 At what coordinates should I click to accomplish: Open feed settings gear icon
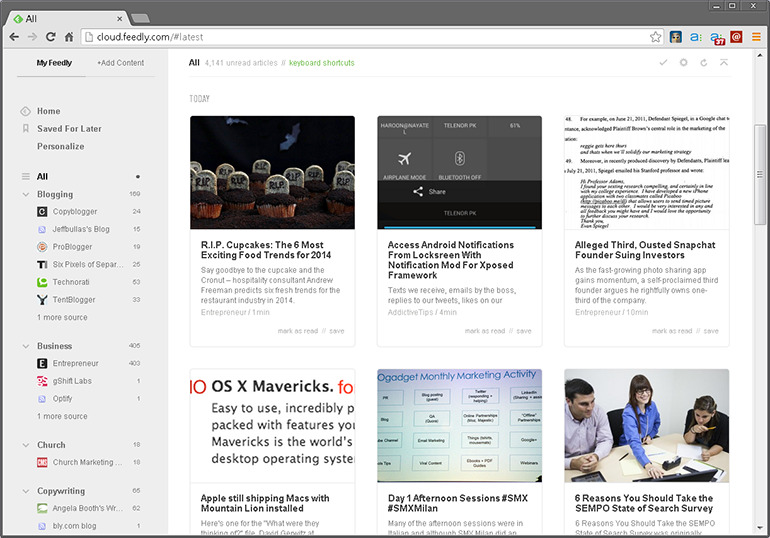click(x=684, y=63)
